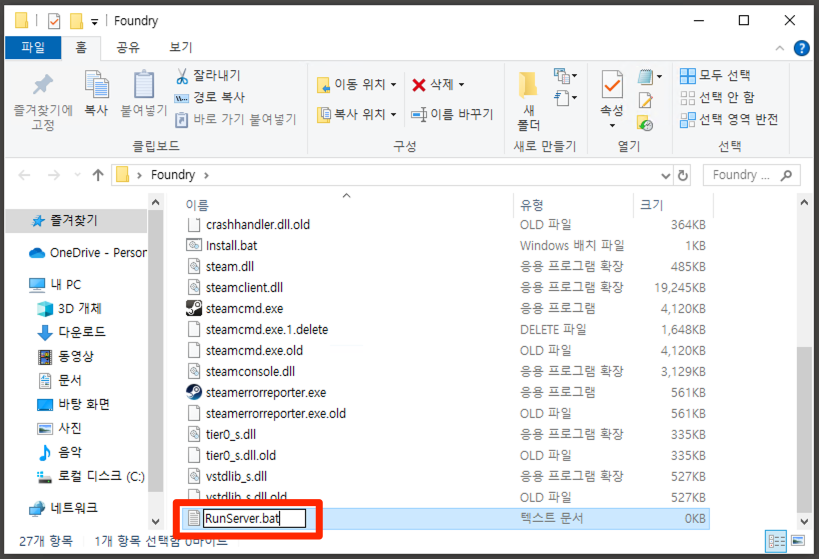This screenshot has width=819, height=559.
Task: Click 선택 안 함 (Select none)
Action: click(x=717, y=97)
